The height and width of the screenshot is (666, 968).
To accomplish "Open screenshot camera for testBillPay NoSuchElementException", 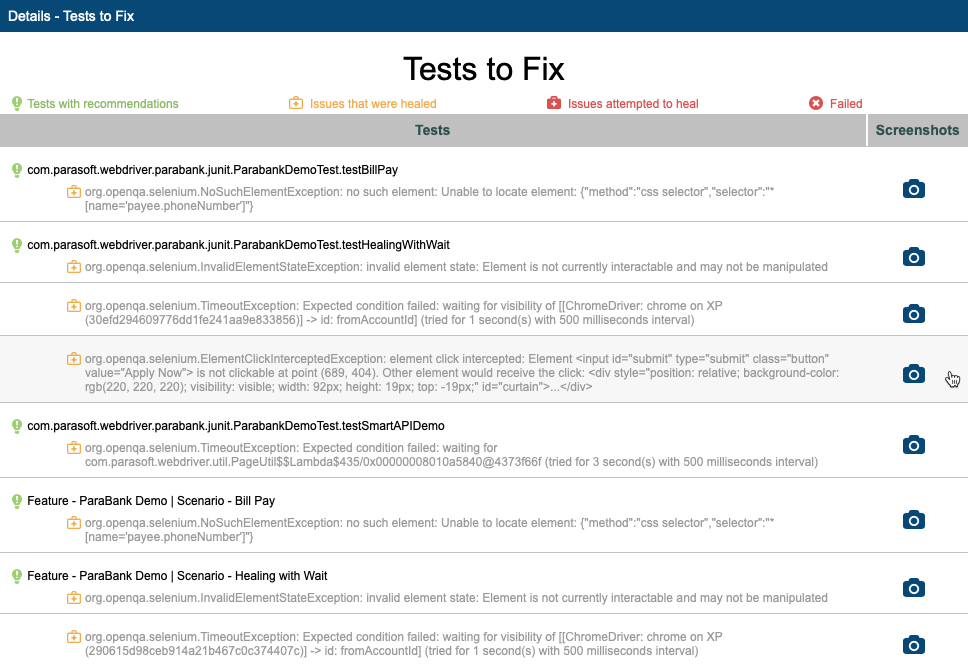I will tap(914, 189).
